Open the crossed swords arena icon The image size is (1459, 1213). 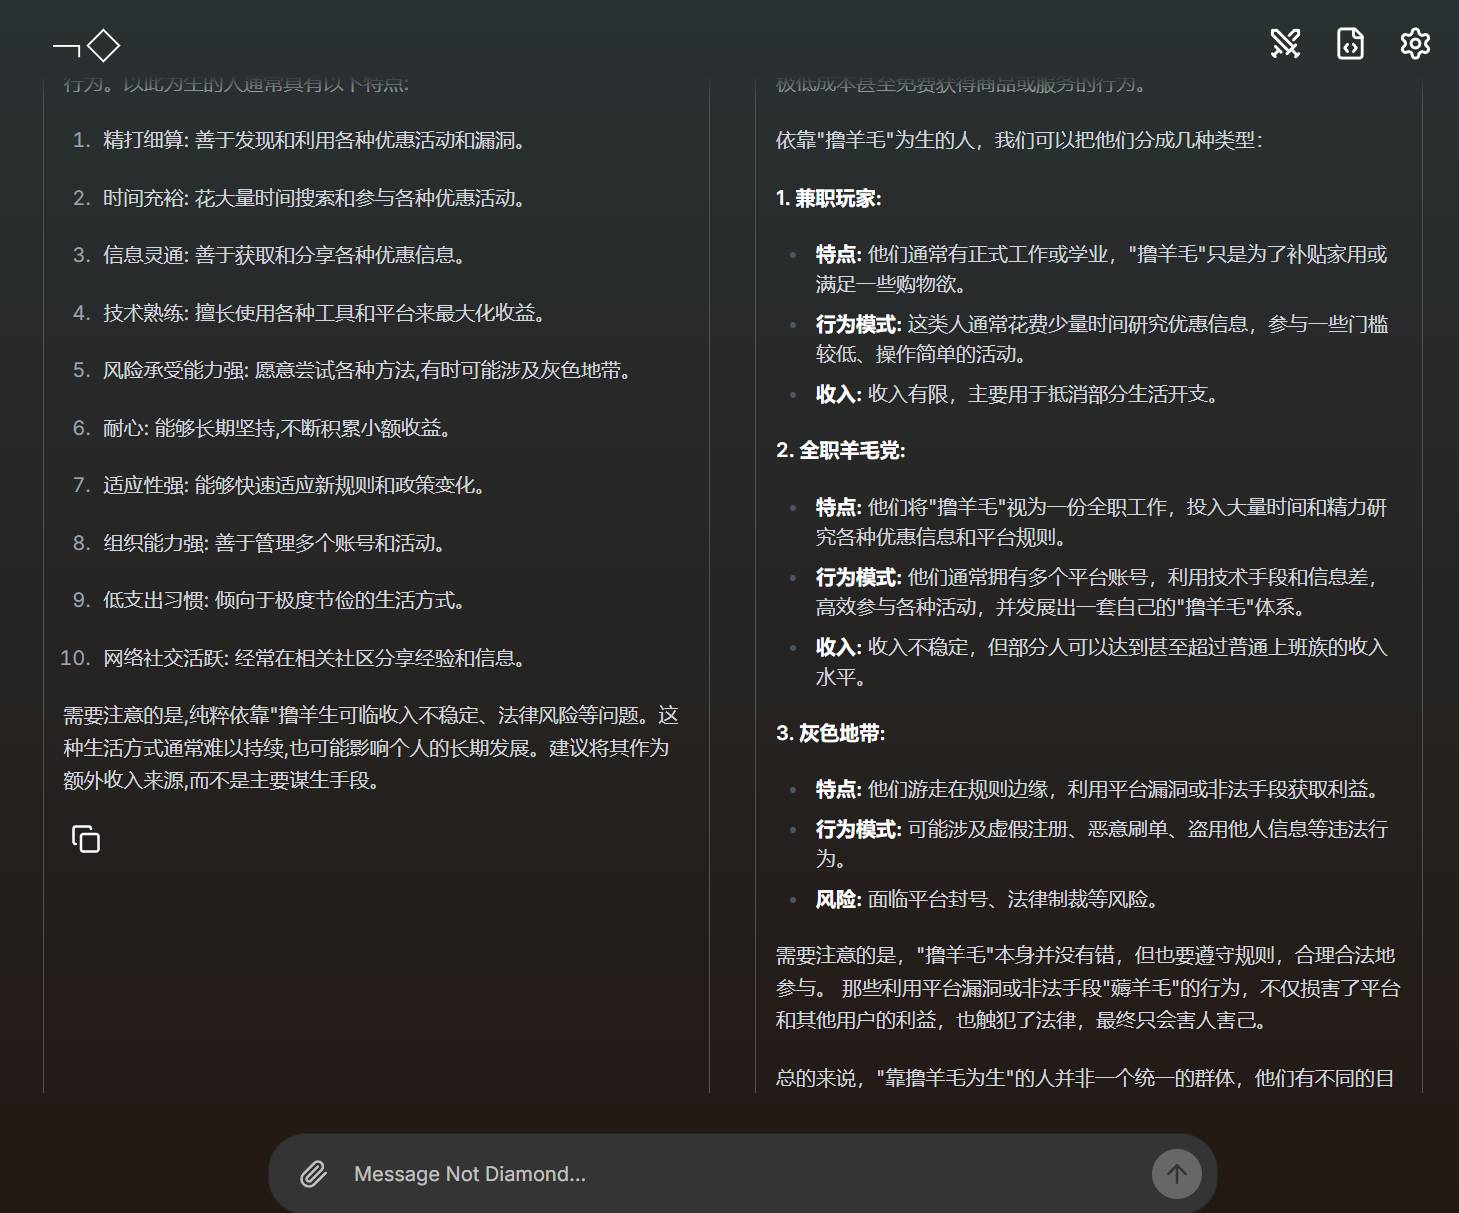click(1285, 43)
